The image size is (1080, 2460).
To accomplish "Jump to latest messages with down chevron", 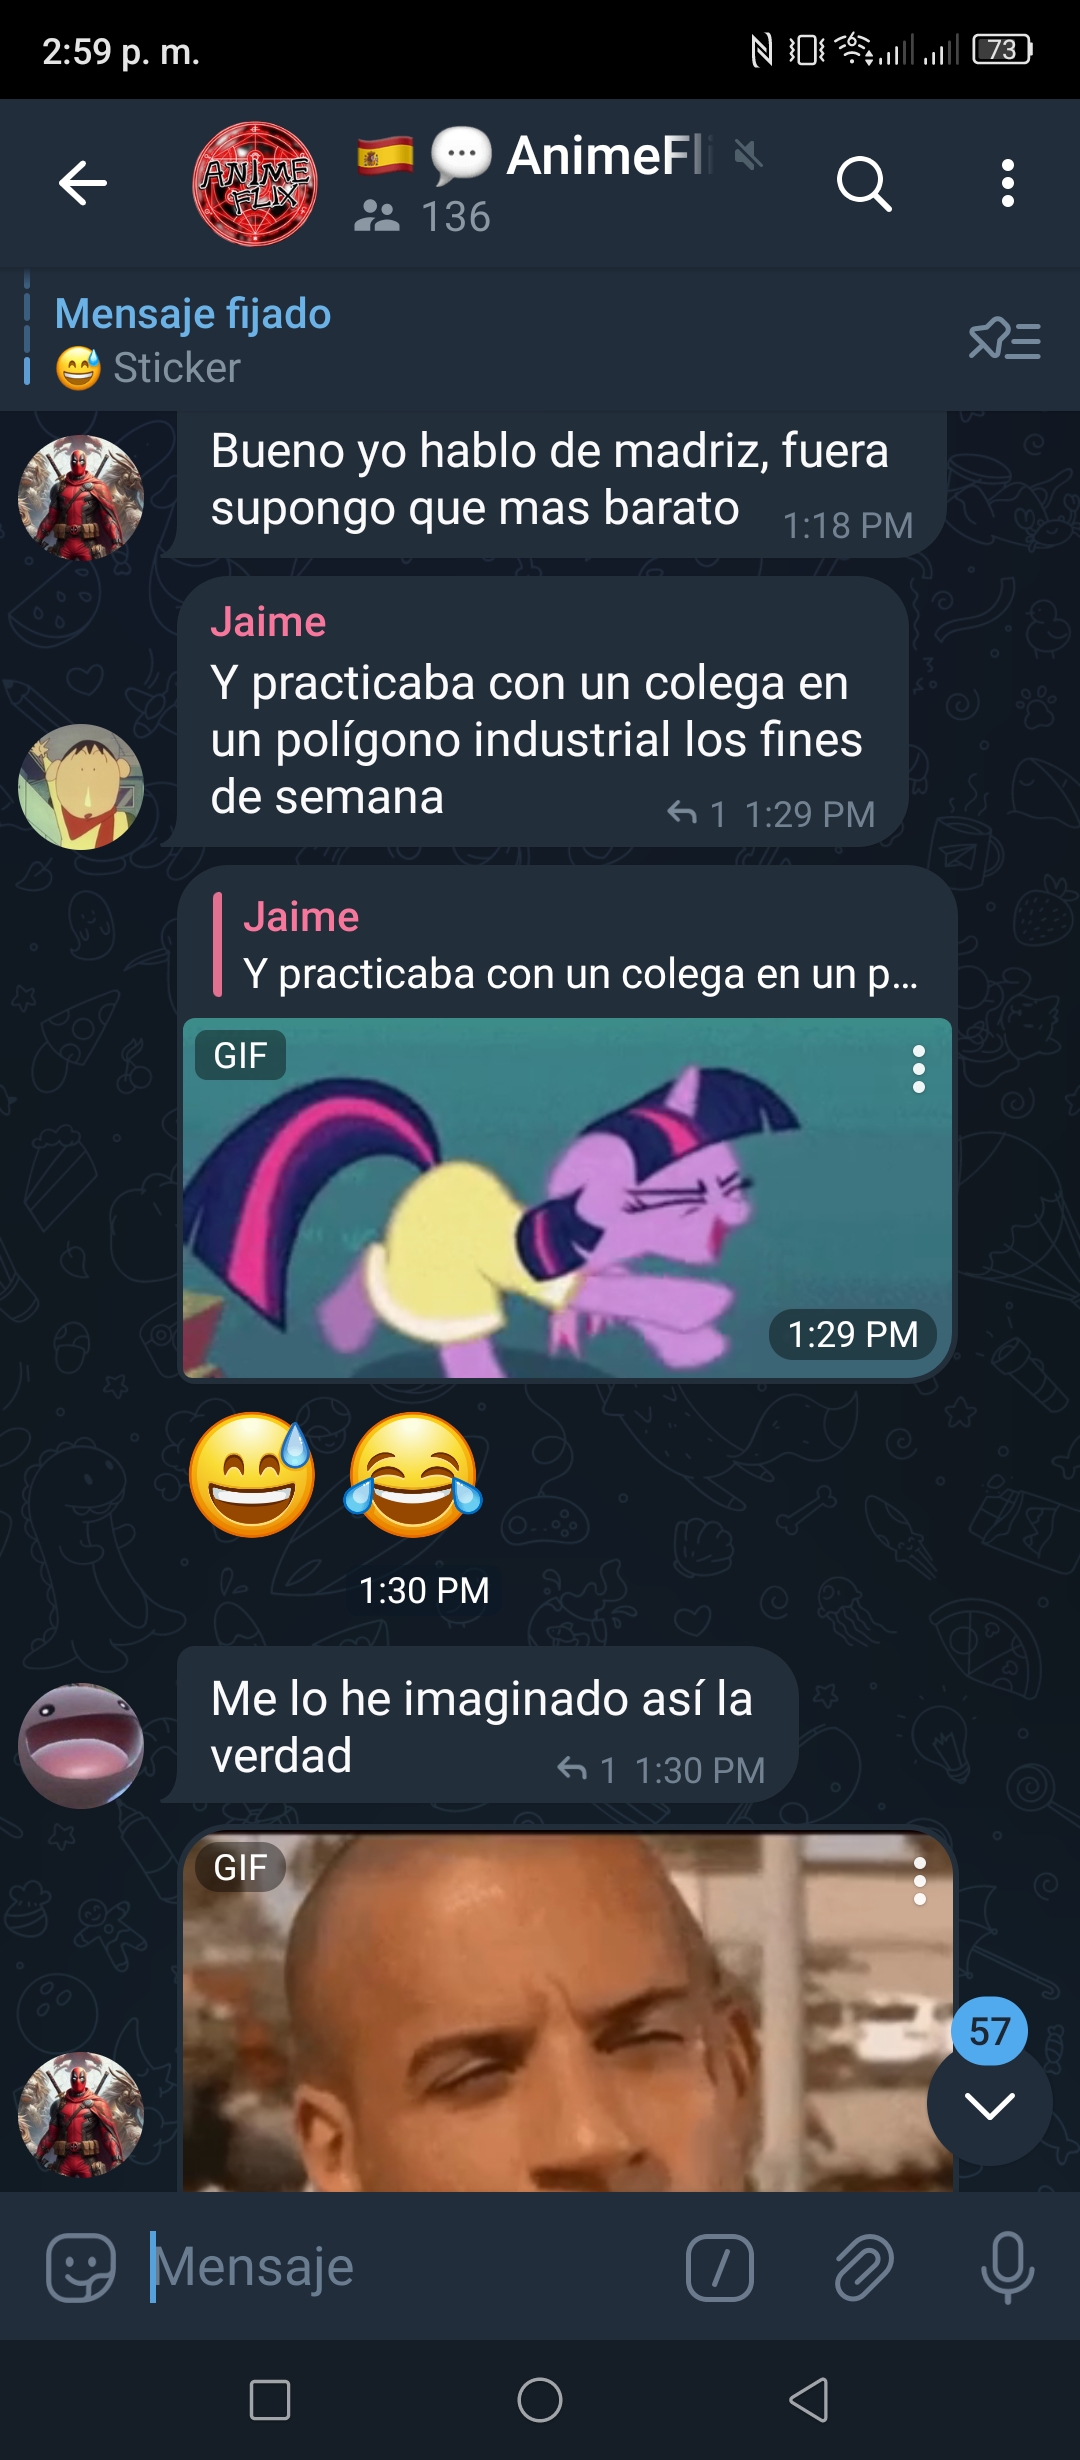I will click(989, 2104).
